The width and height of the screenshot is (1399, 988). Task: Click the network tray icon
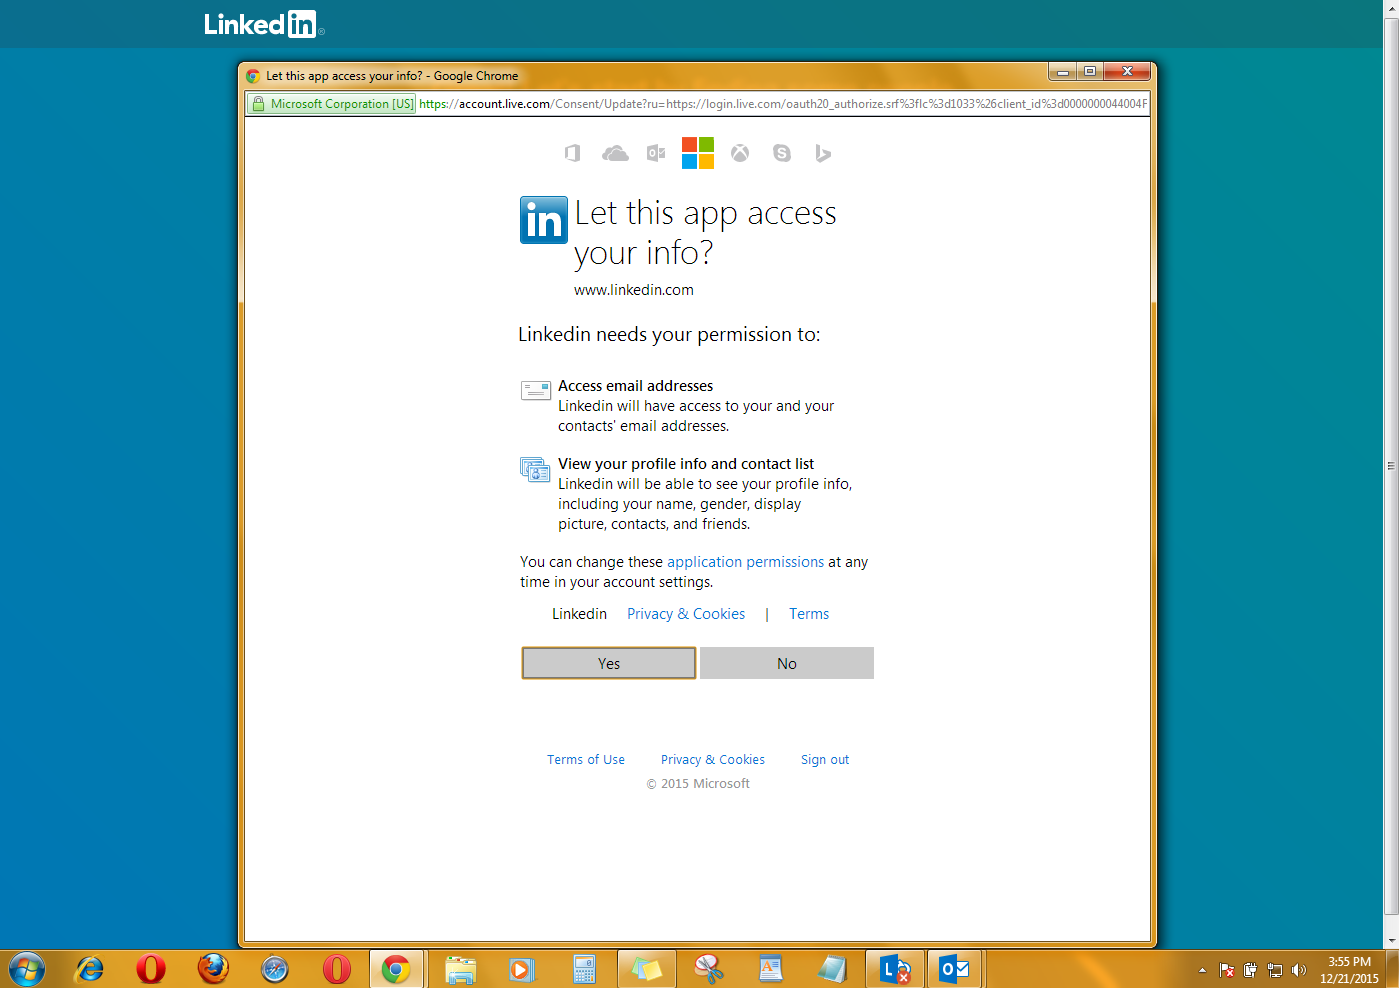click(x=1275, y=970)
